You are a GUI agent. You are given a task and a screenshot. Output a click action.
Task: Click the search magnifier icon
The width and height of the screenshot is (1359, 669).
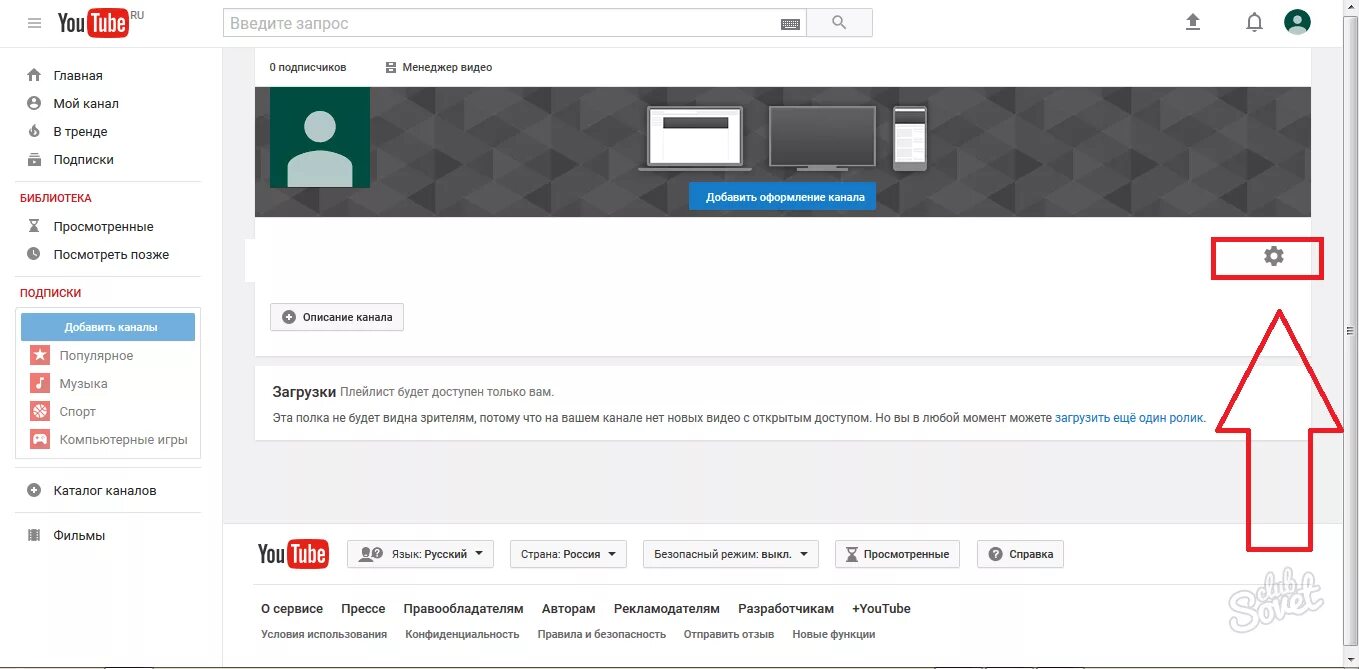click(840, 21)
